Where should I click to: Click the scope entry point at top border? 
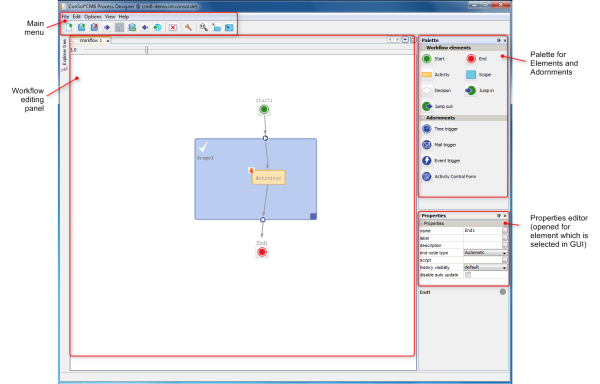[x=265, y=138]
